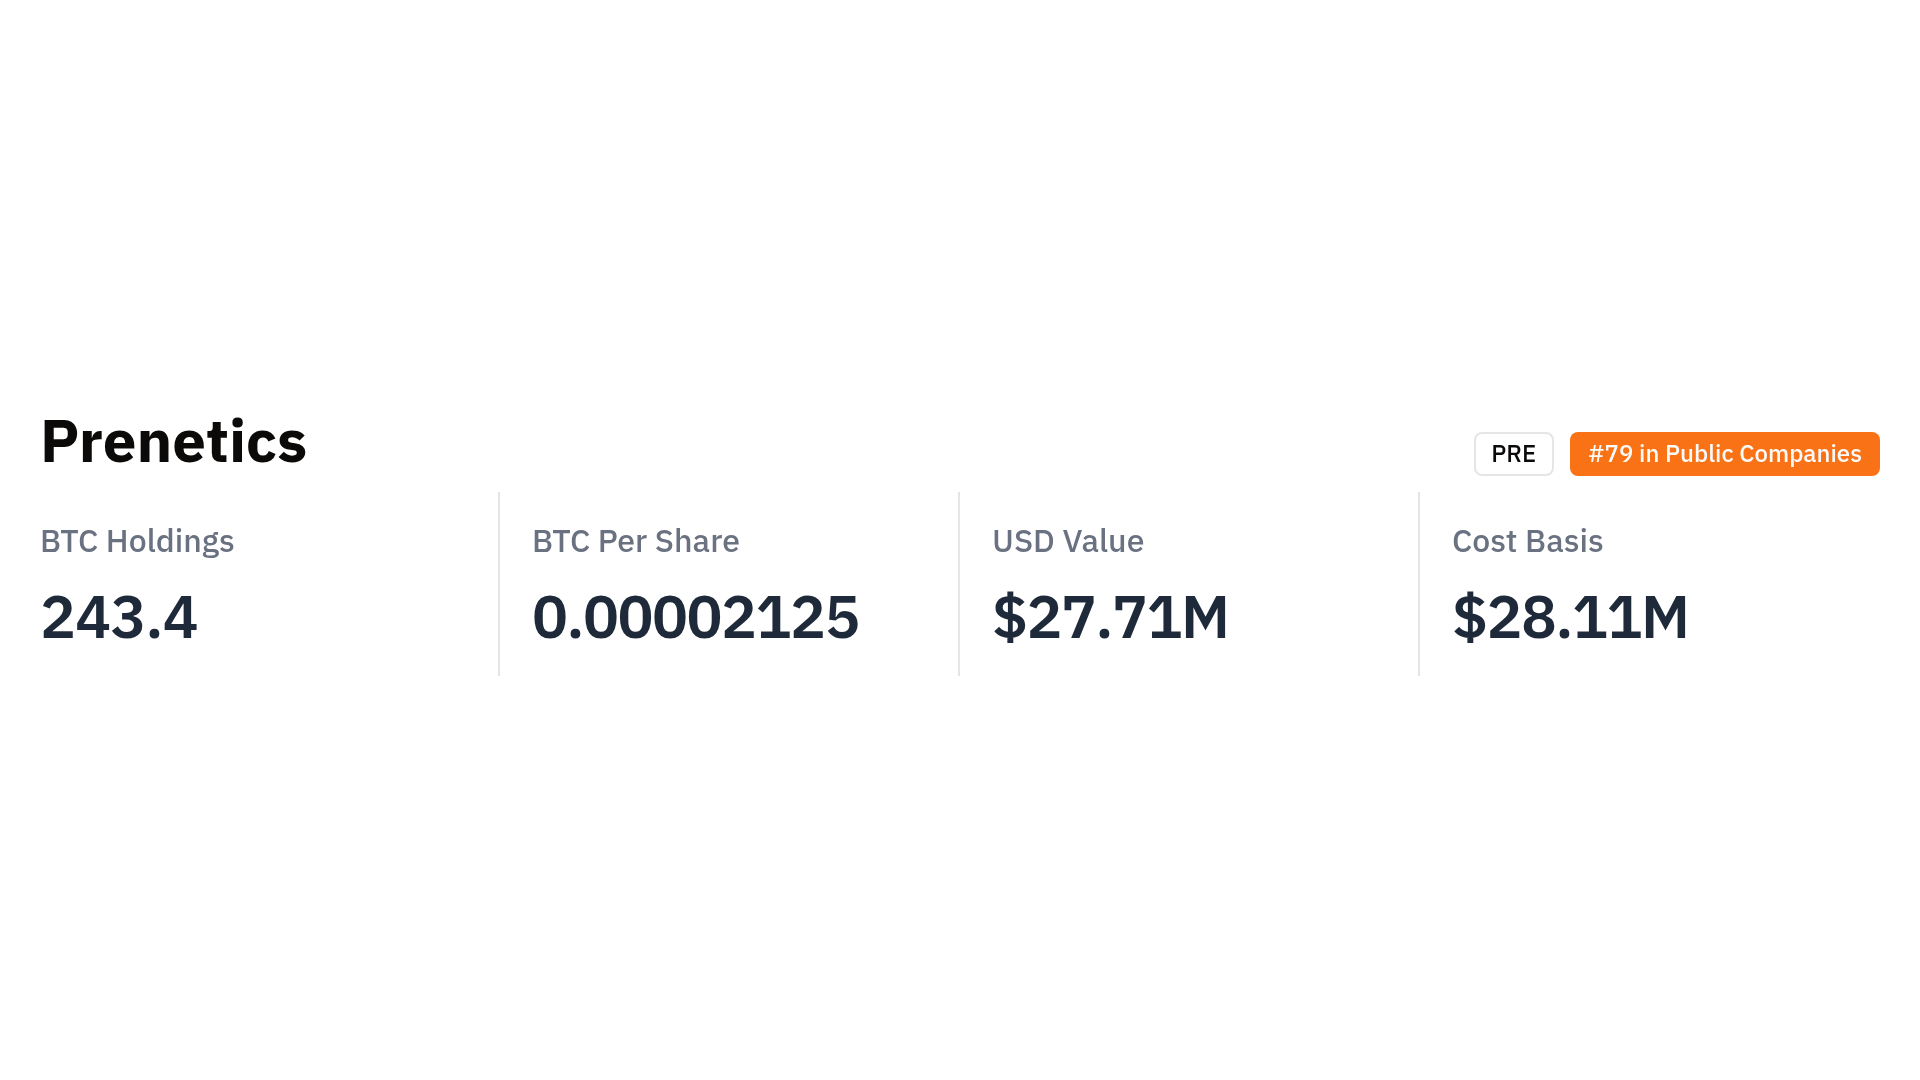Select the BTC Per Share label
1920x1080 pixels.
point(635,541)
